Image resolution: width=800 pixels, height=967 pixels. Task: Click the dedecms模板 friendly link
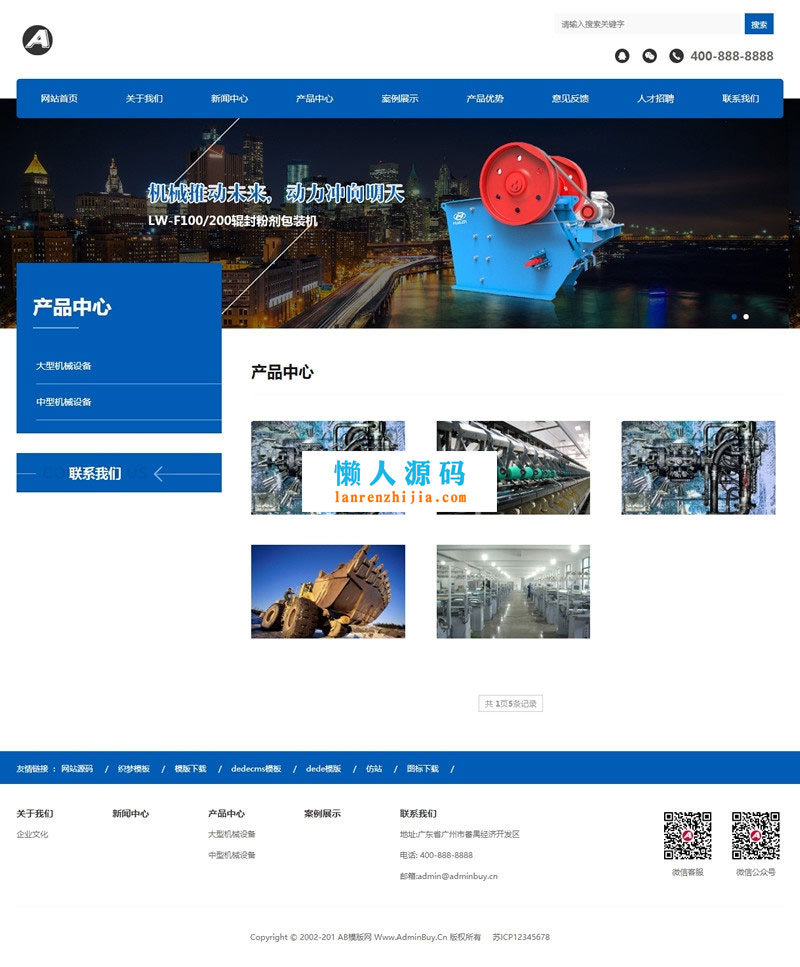(x=257, y=769)
